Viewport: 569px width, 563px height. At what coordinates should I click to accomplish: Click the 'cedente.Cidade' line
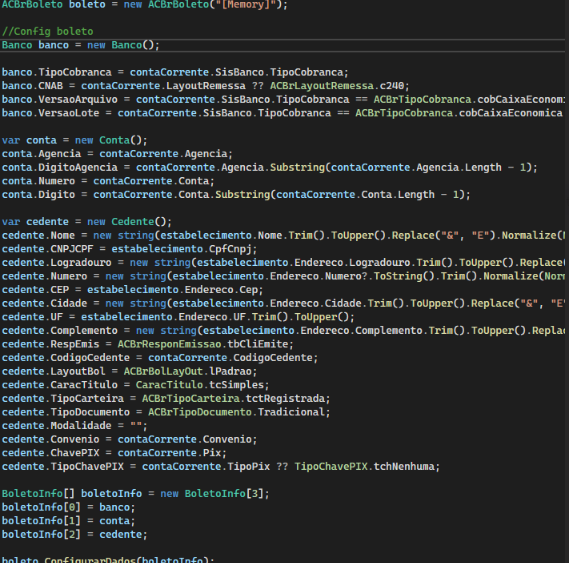(x=283, y=303)
